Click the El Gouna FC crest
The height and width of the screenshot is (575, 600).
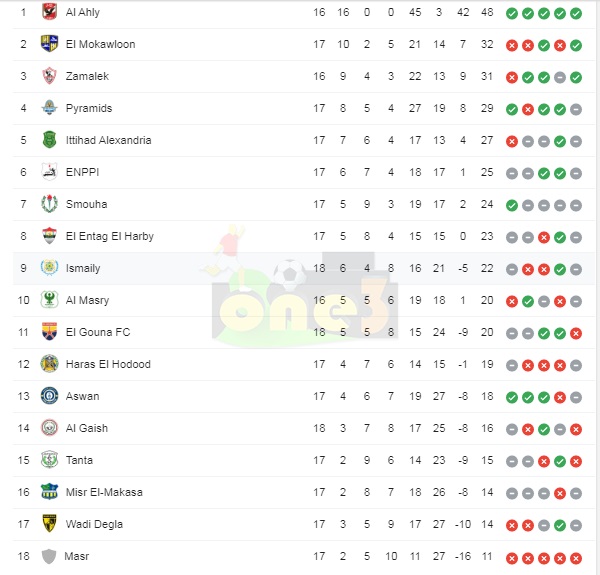tap(49, 332)
